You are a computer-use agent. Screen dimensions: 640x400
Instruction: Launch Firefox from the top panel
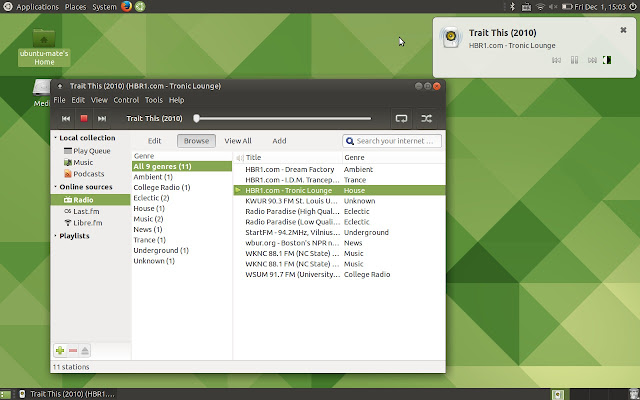click(x=127, y=7)
